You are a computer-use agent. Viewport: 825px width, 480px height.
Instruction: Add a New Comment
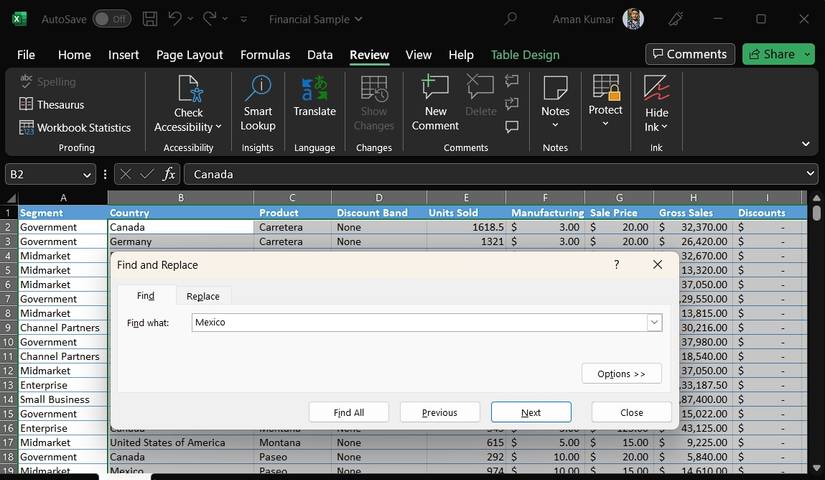435,103
